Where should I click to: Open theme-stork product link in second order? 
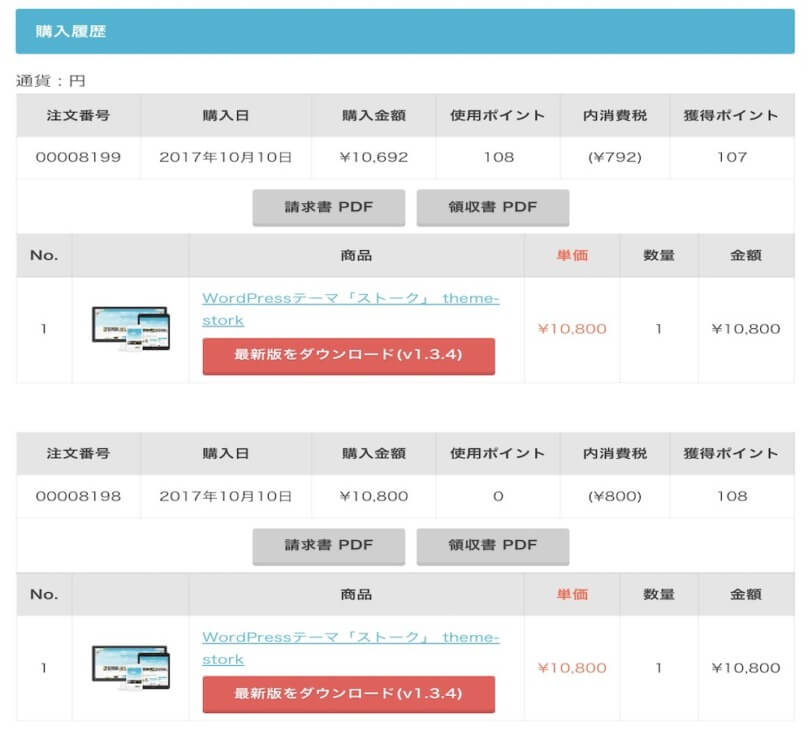pos(351,648)
